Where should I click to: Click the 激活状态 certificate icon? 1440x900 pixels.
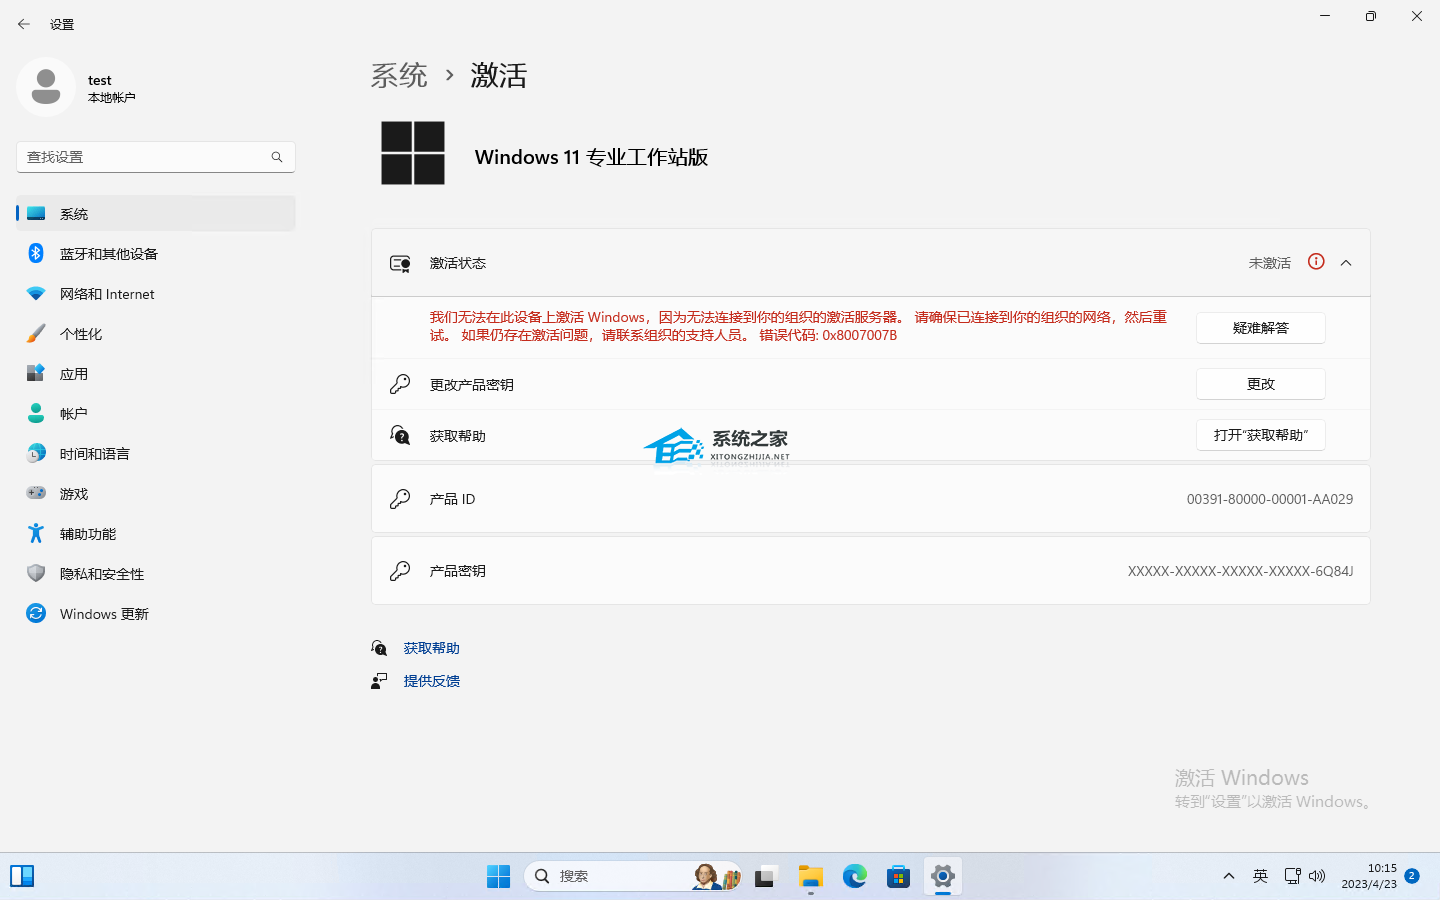tap(400, 263)
